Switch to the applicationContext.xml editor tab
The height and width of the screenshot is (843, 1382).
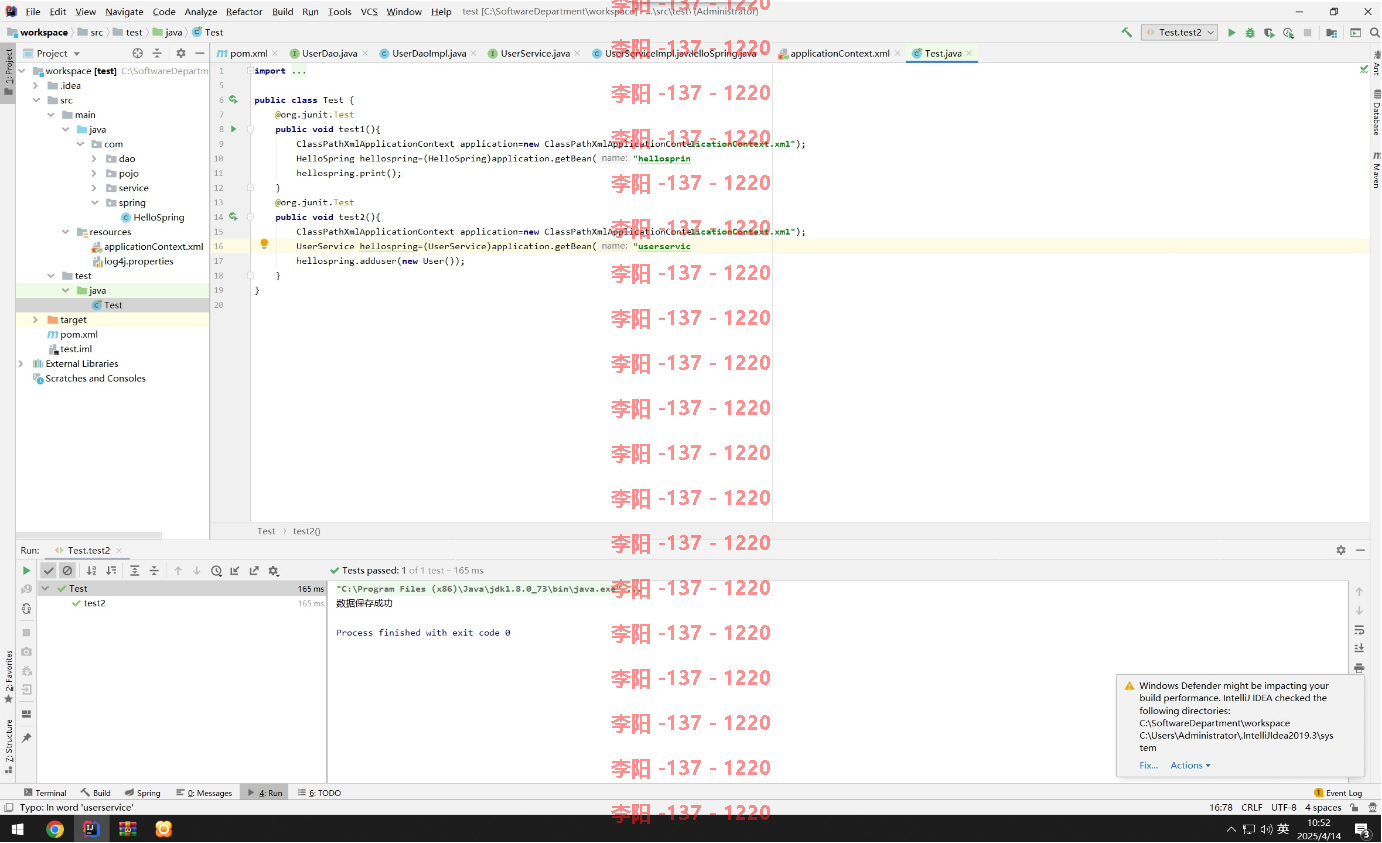840,53
